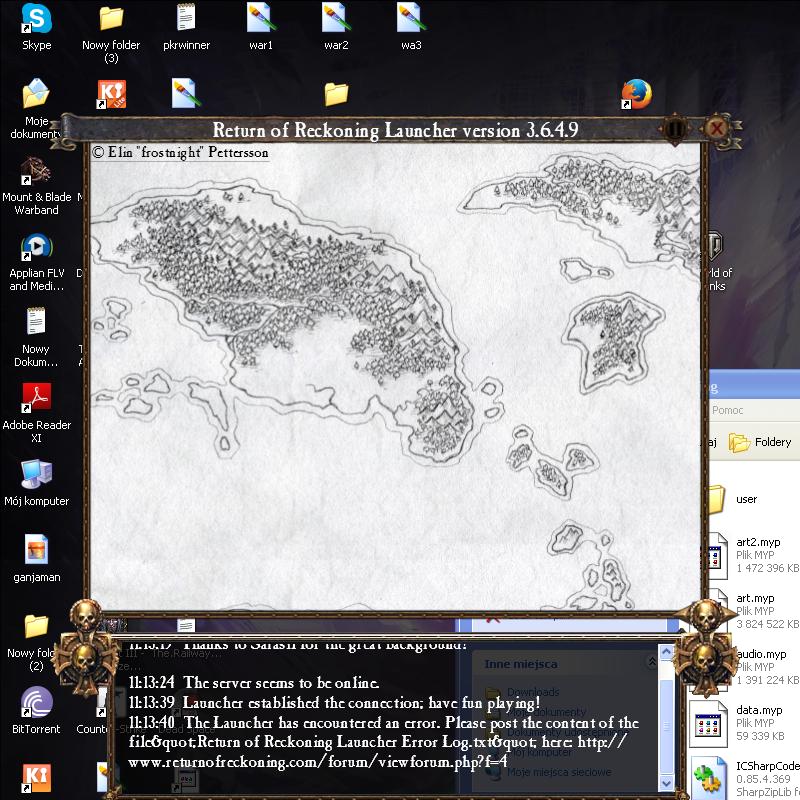Screen dimensions: 800x800
Task: Select the ganjaman image file icon
Action: [x=37, y=558]
